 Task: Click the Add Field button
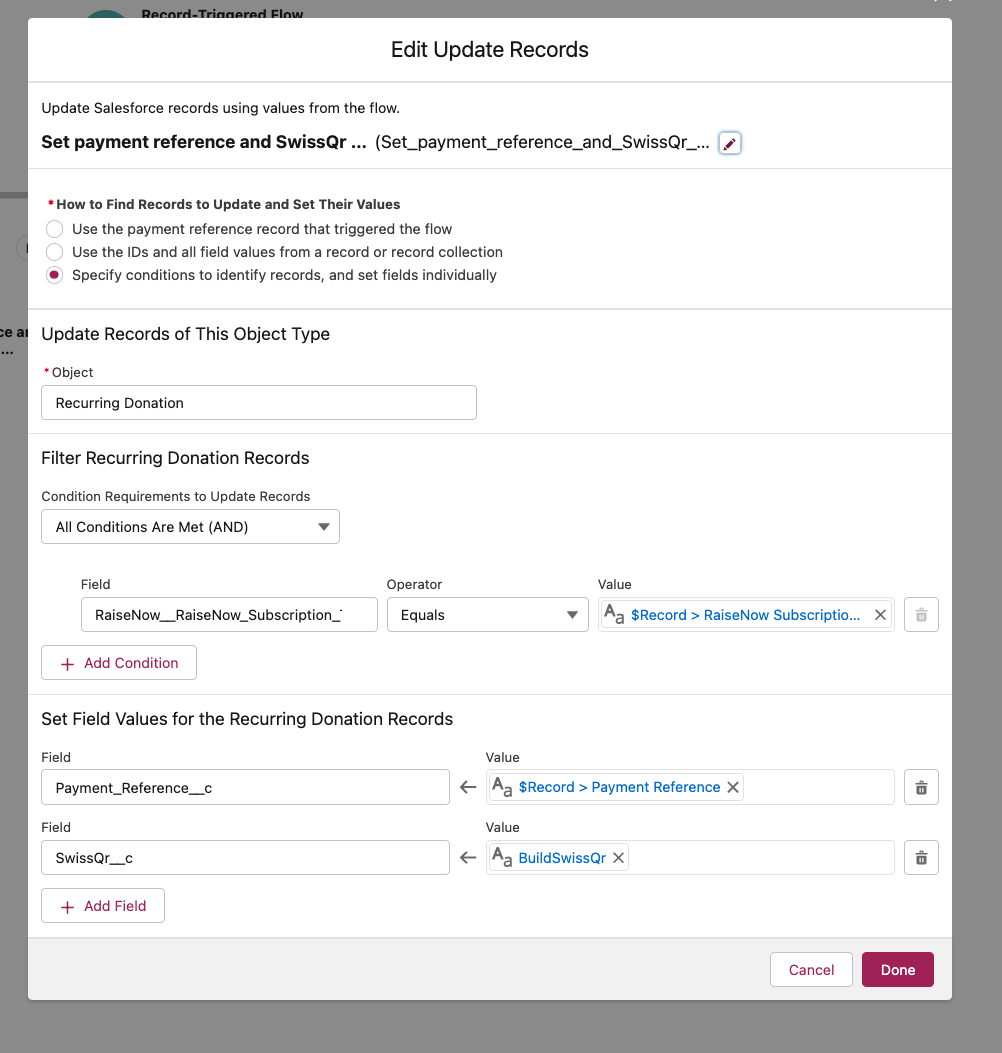103,905
